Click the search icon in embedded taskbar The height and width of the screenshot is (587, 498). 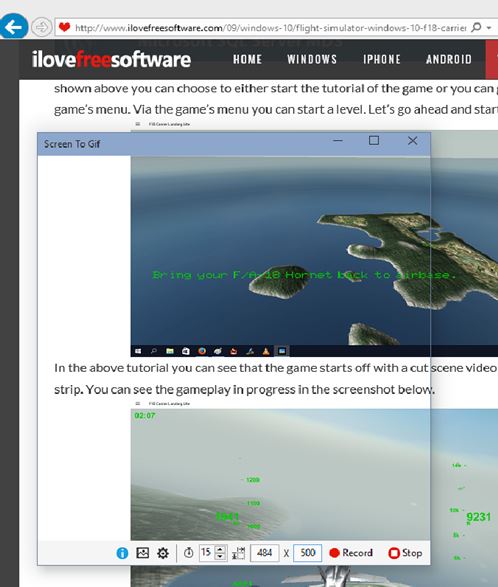point(154,351)
